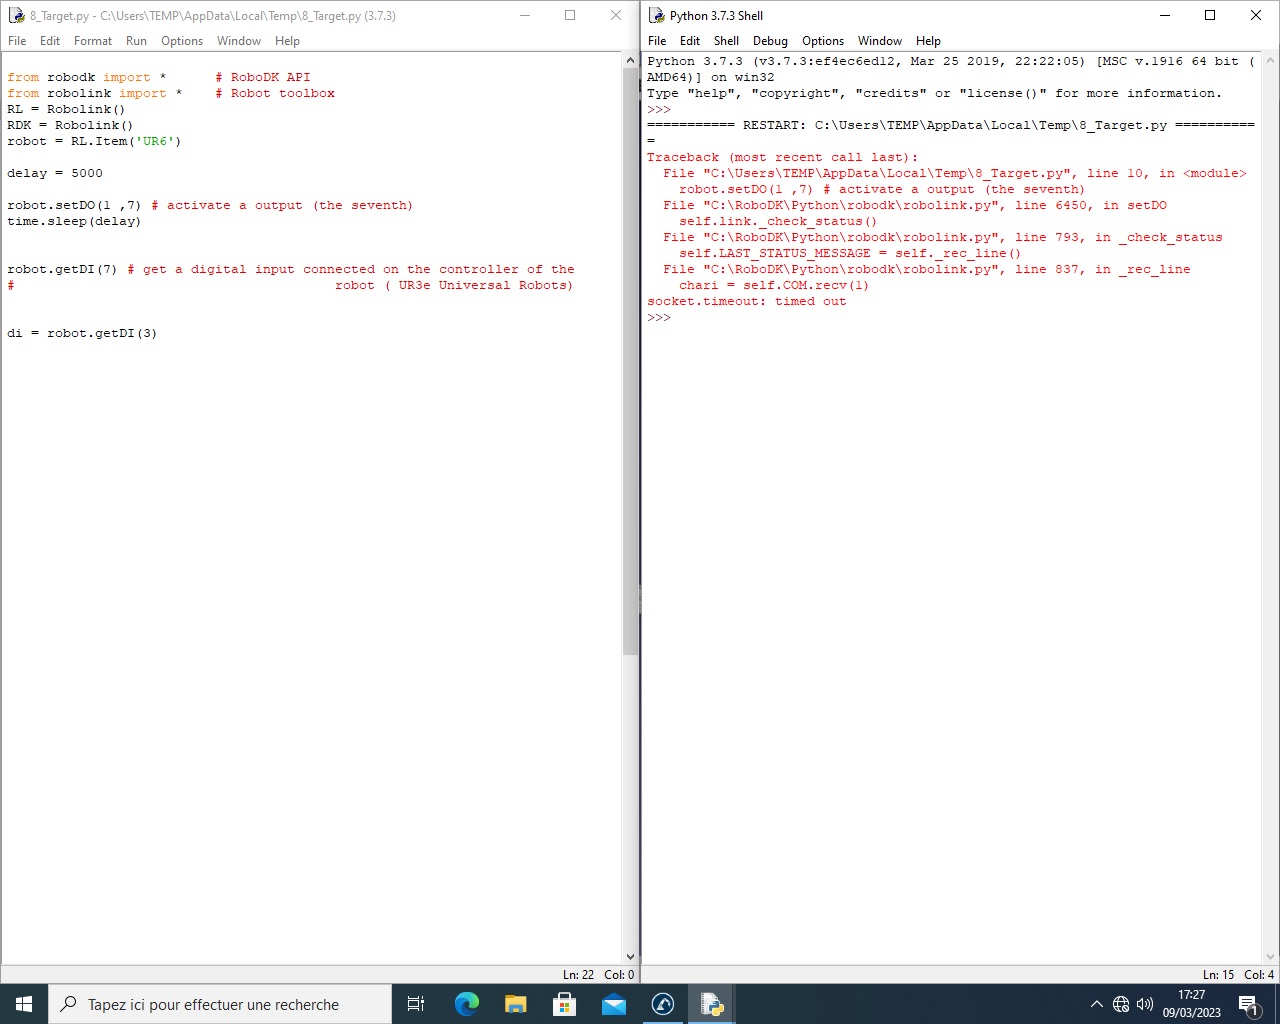This screenshot has height=1024, width=1280.
Task: Open the volume control in system tray
Action: (1145, 1004)
